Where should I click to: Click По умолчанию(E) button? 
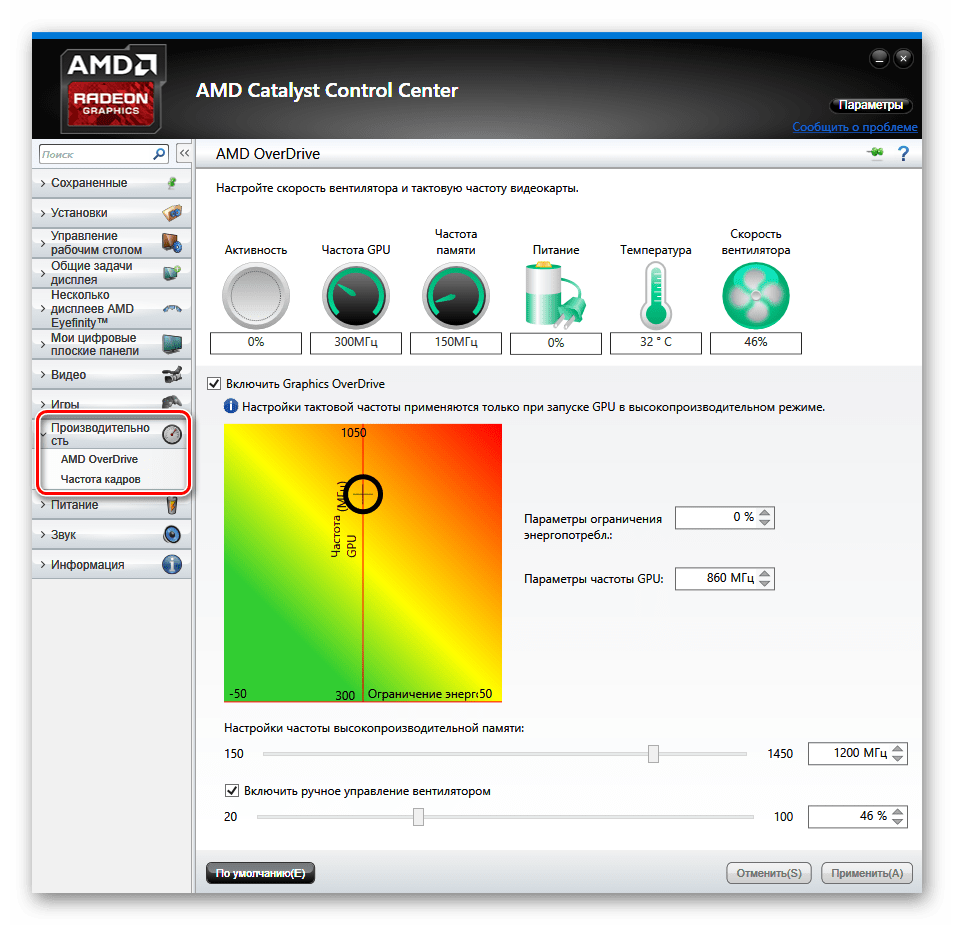point(260,873)
